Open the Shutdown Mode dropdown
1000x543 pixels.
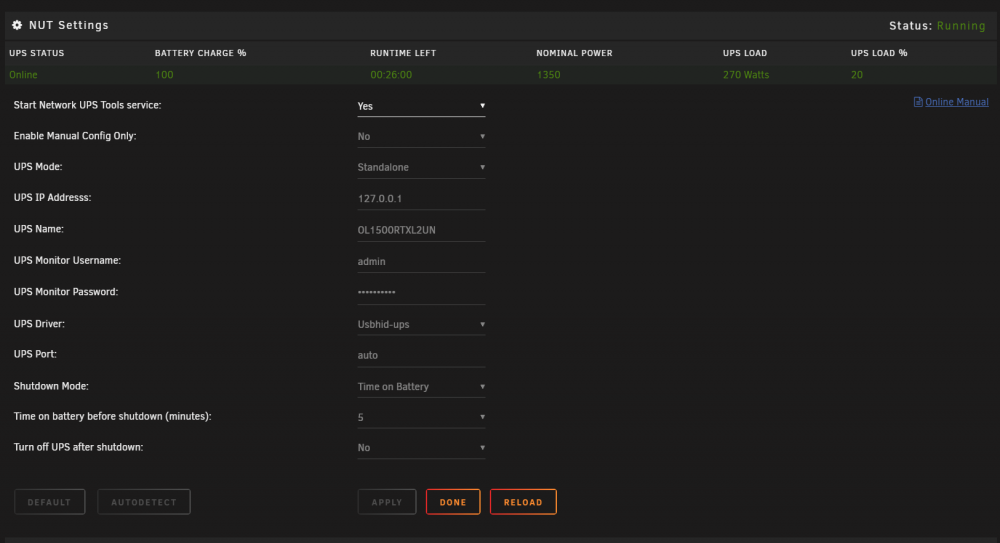point(421,387)
